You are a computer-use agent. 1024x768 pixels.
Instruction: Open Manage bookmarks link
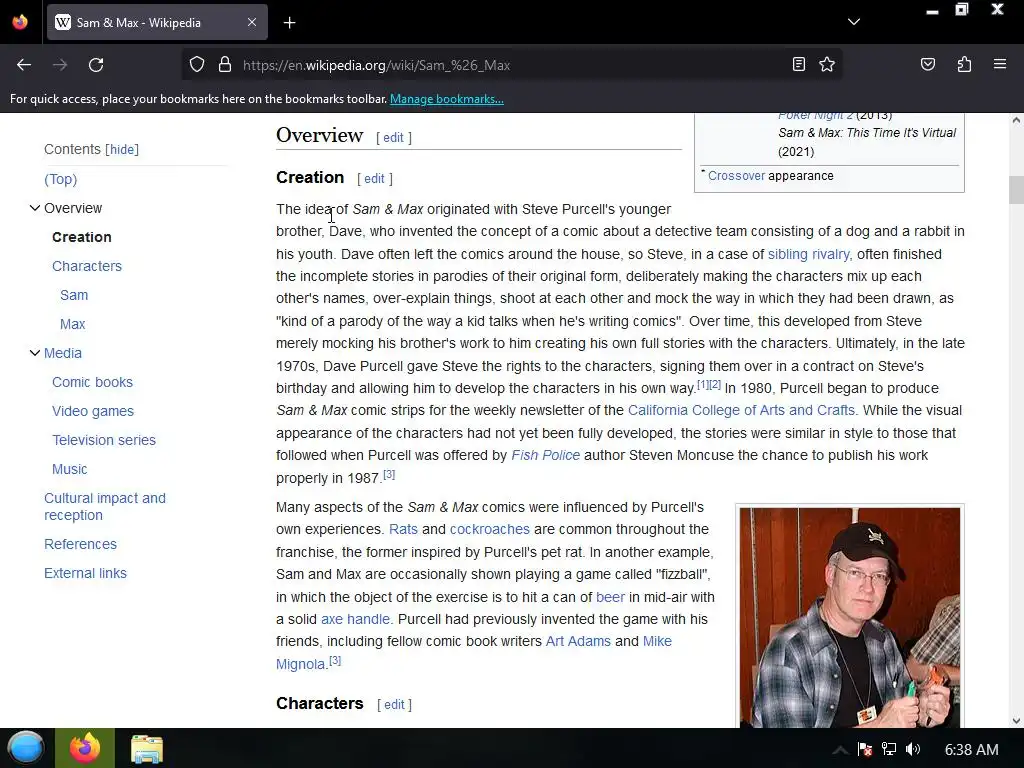click(447, 99)
